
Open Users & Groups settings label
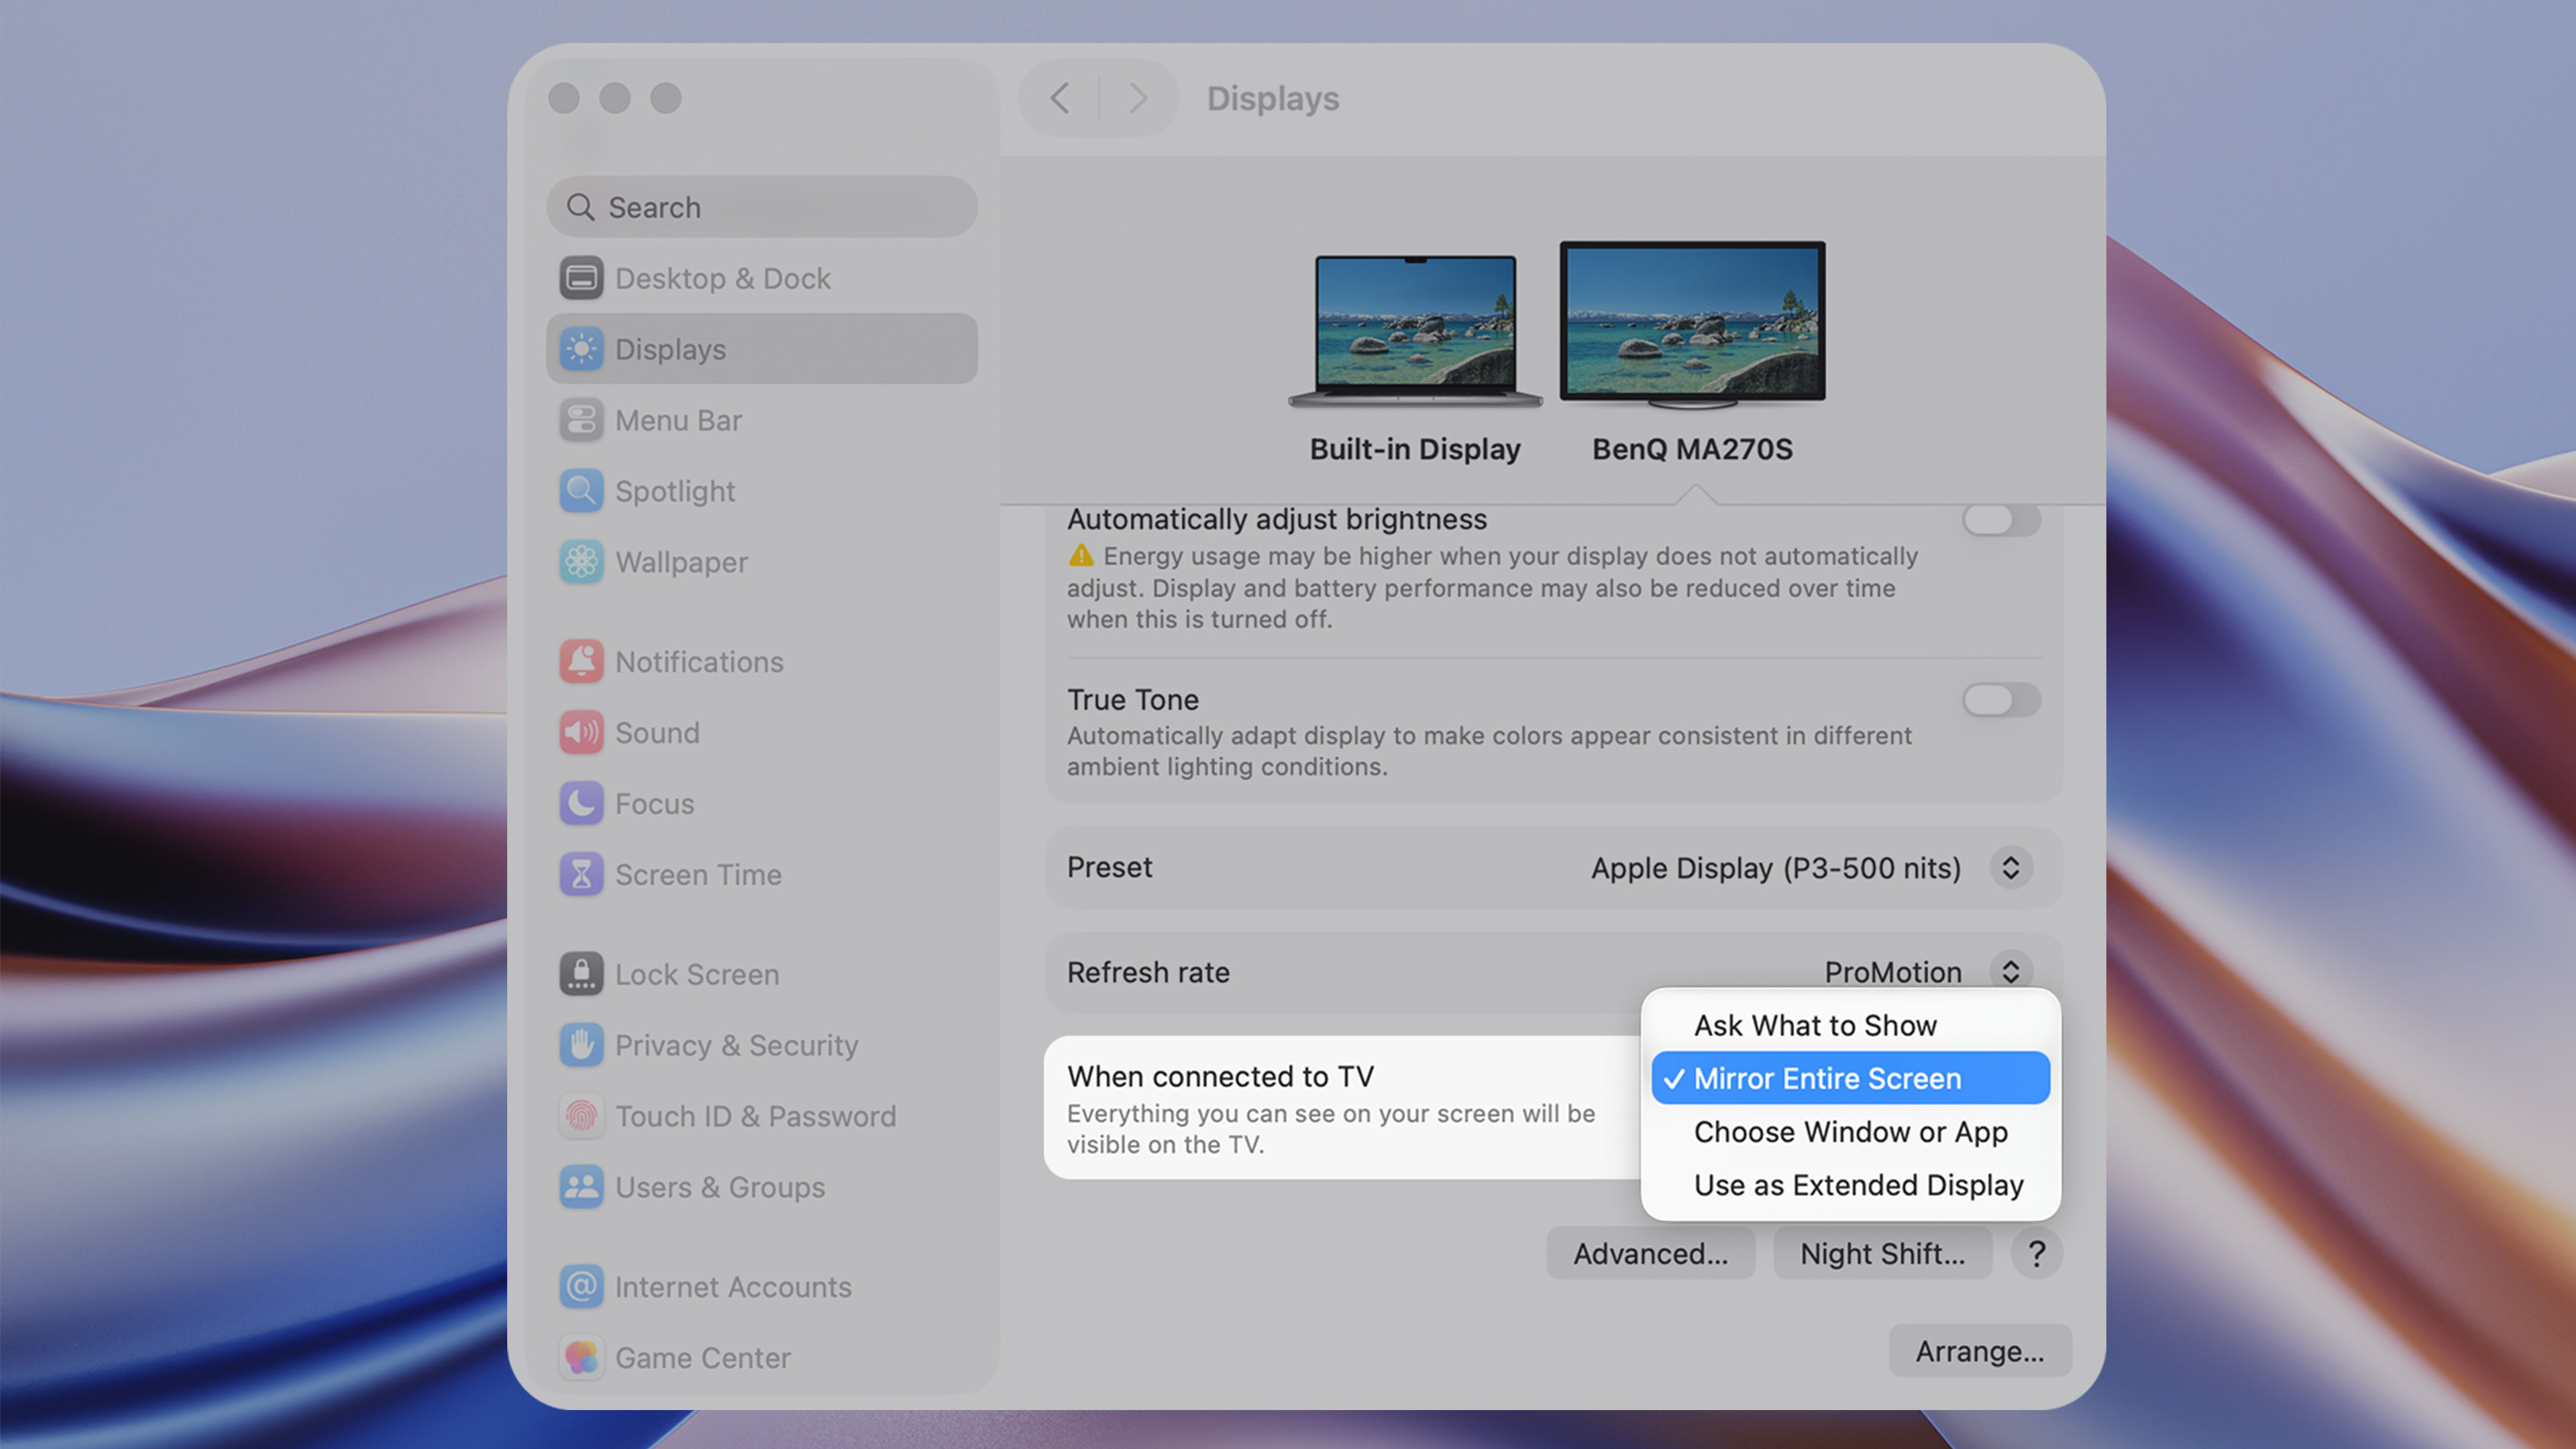click(x=720, y=1187)
